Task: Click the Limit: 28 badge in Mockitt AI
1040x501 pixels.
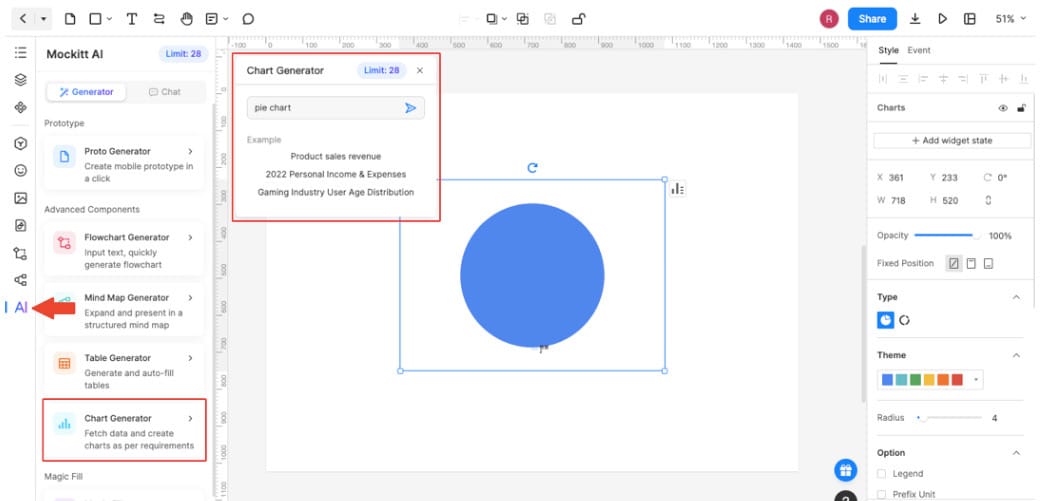Action: coord(183,54)
